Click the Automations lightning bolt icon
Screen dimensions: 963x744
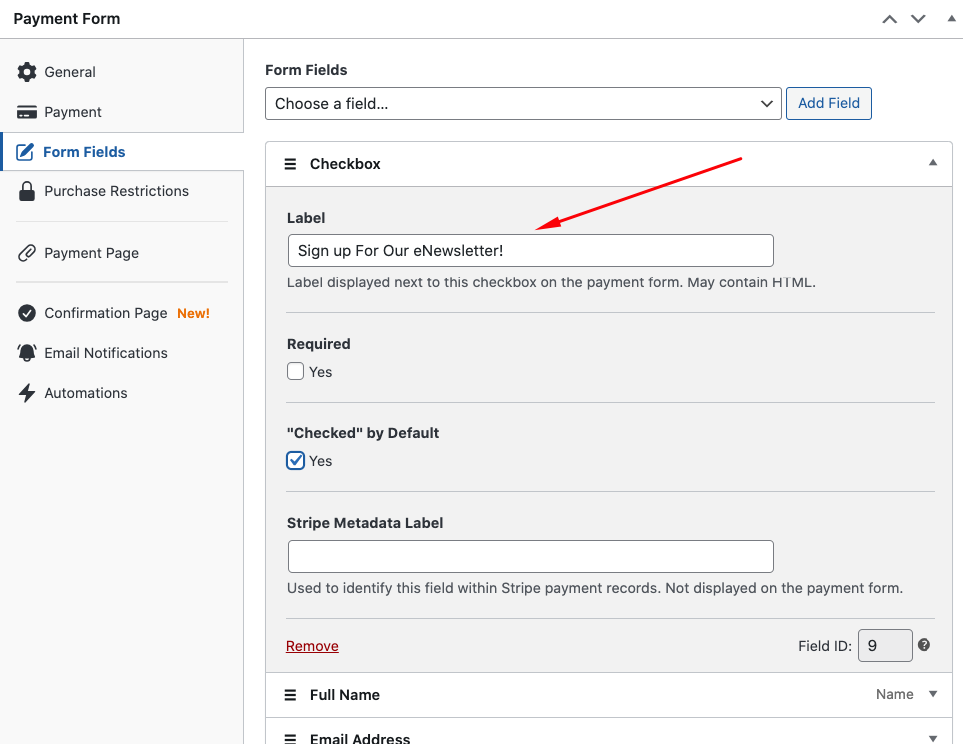(27, 393)
